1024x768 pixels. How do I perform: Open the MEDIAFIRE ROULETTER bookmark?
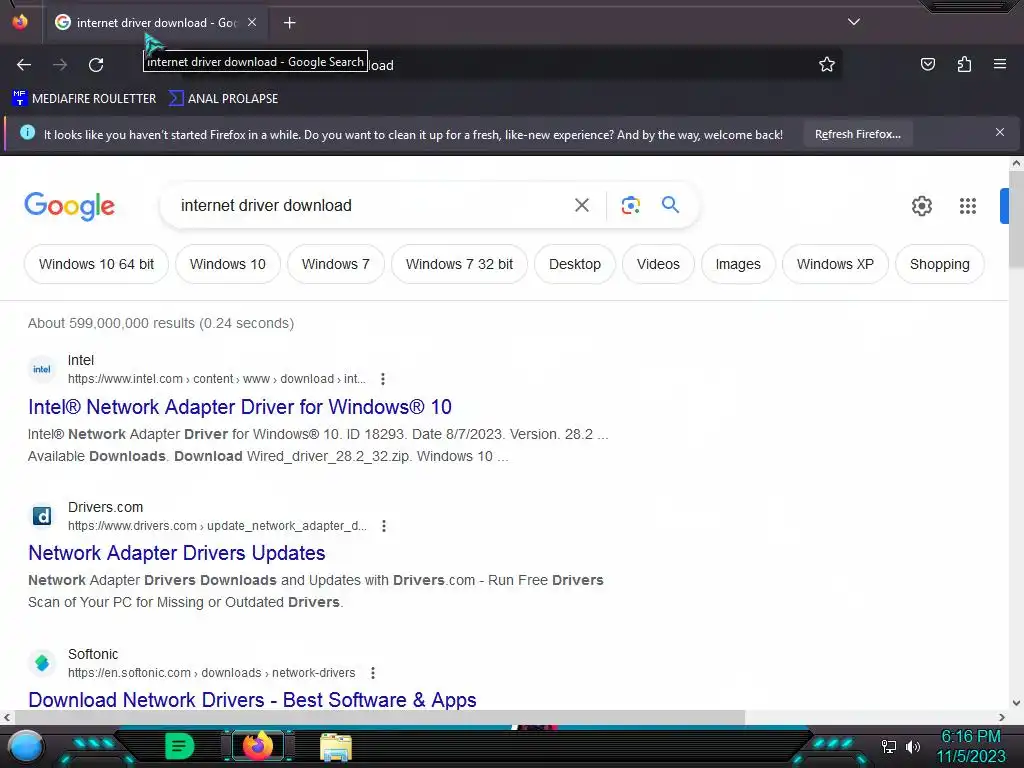[x=84, y=99]
